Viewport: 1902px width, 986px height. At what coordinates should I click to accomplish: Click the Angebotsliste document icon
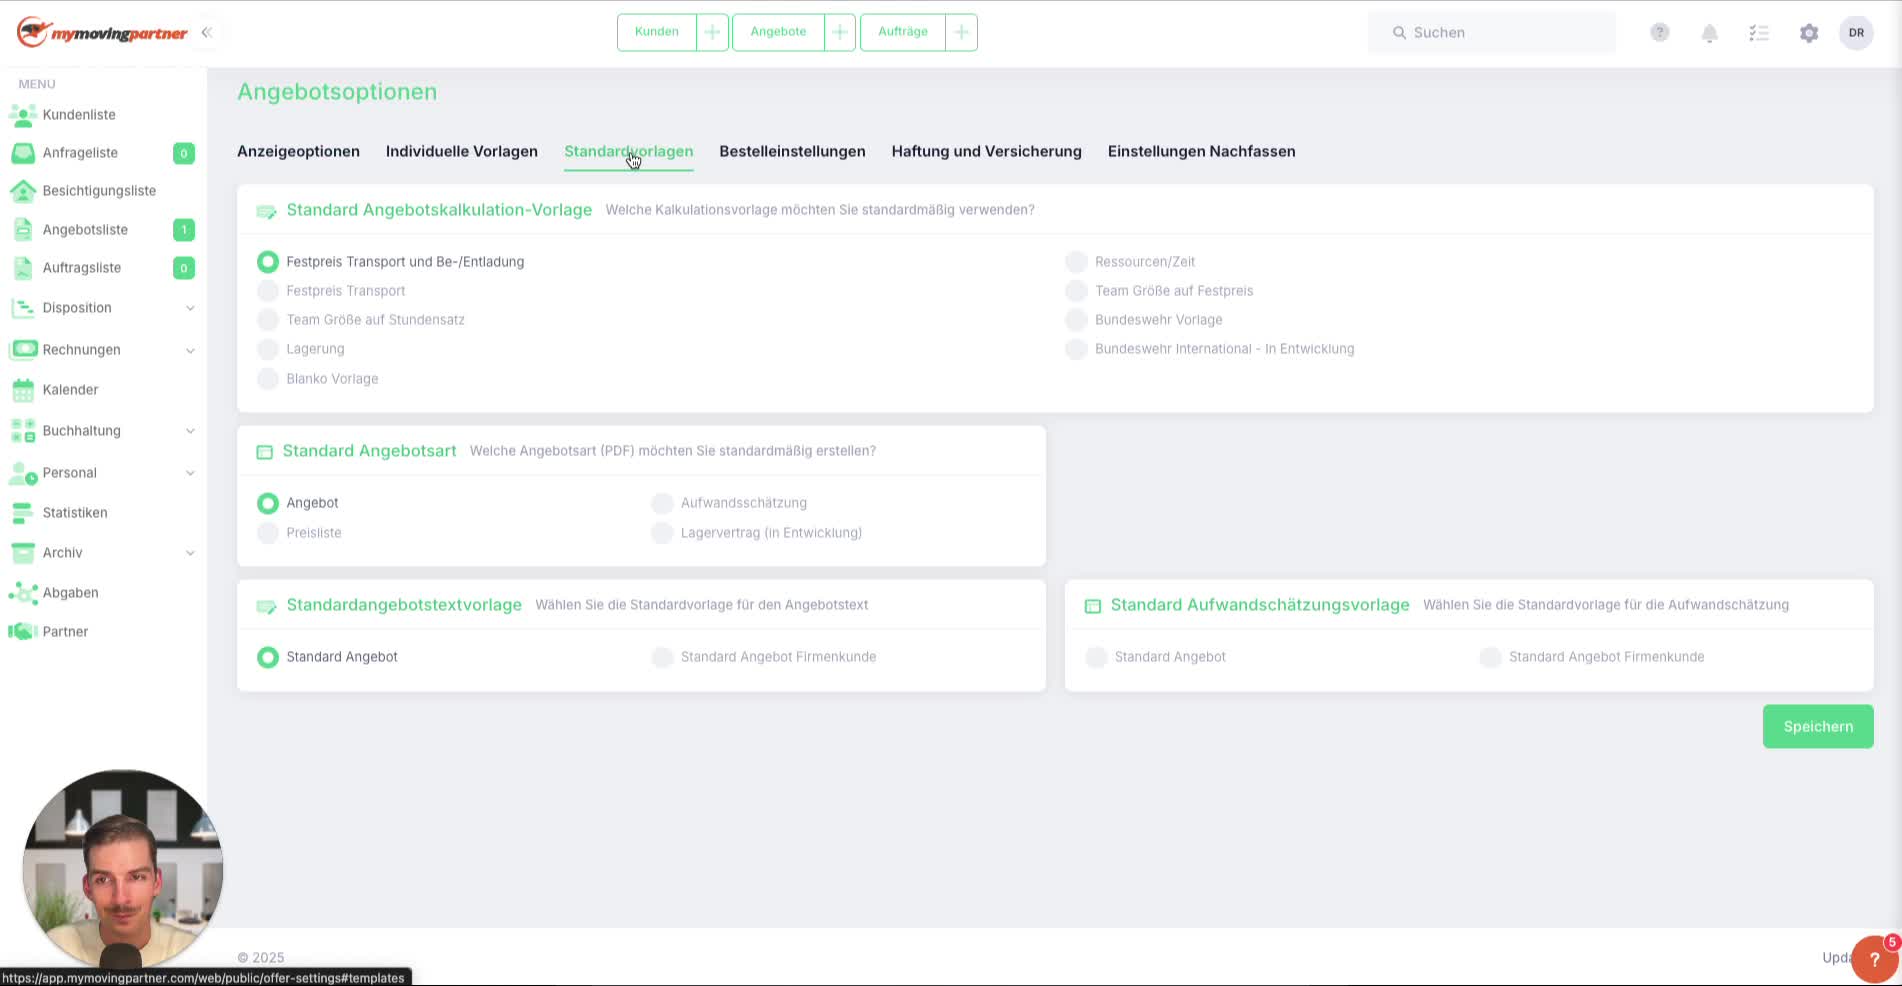(x=23, y=230)
